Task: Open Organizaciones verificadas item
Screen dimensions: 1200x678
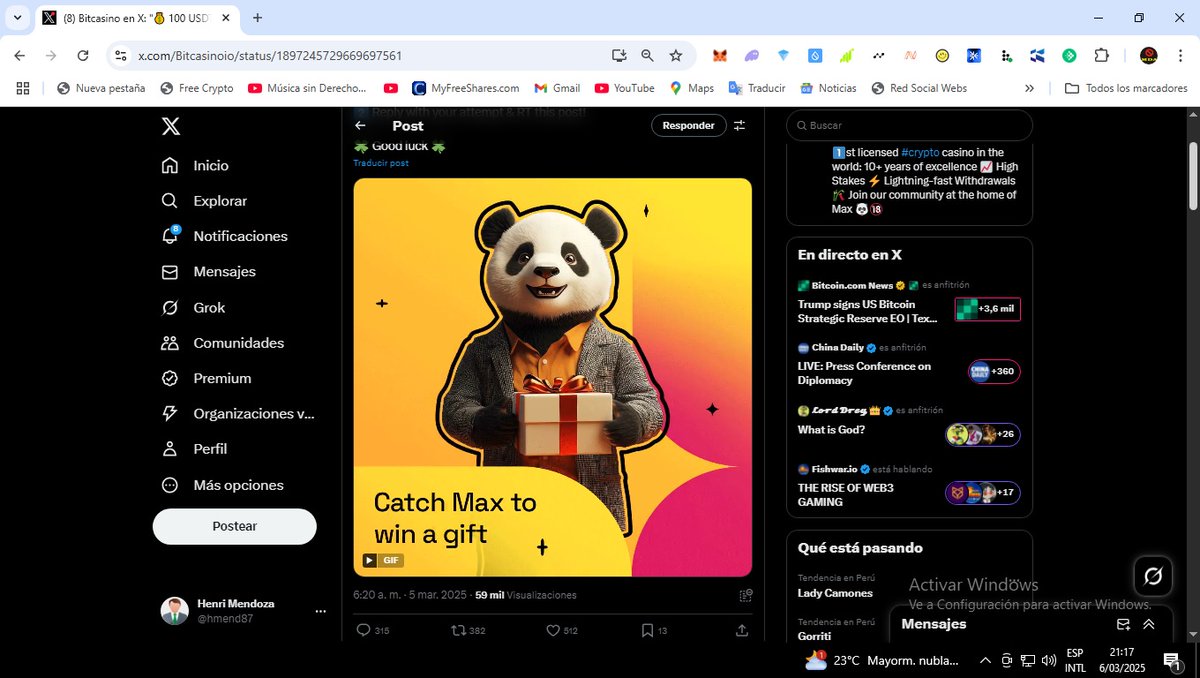Action: coord(238,414)
